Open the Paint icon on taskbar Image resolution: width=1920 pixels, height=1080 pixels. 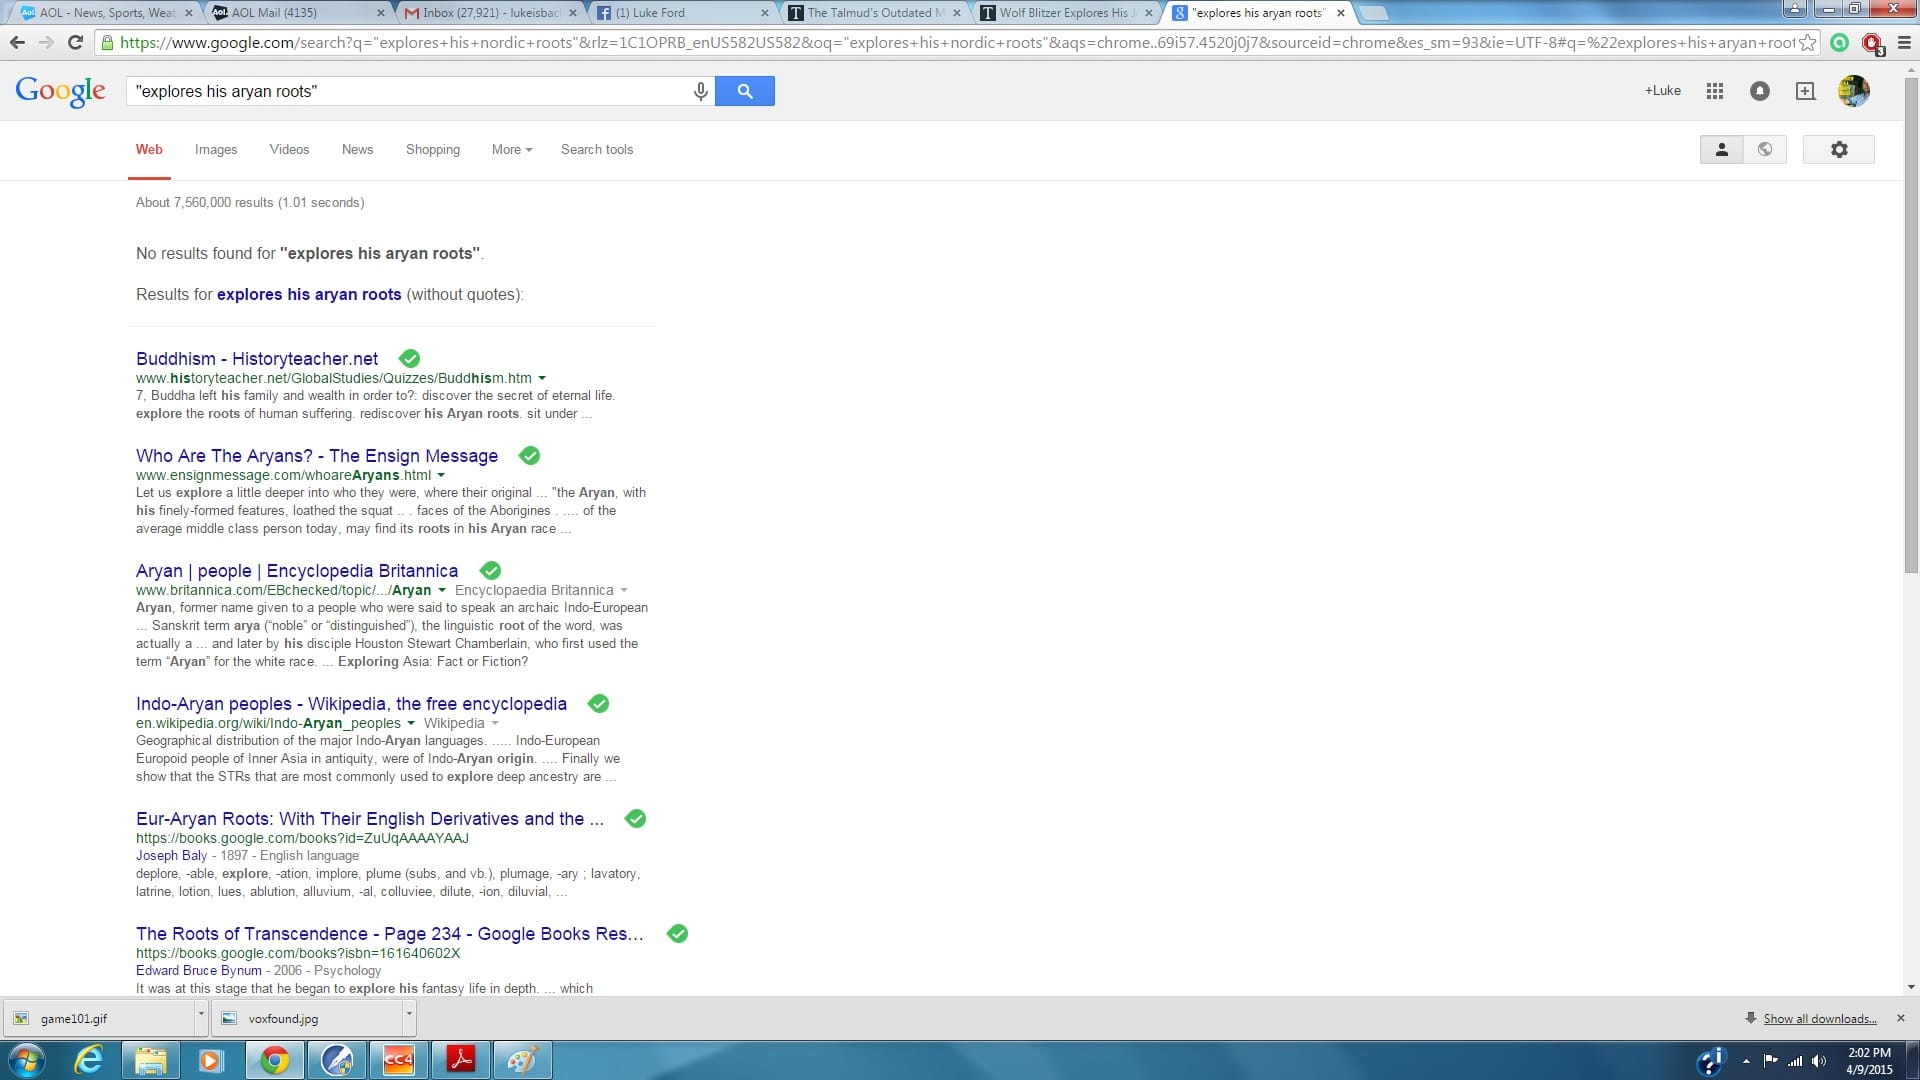tap(522, 1060)
